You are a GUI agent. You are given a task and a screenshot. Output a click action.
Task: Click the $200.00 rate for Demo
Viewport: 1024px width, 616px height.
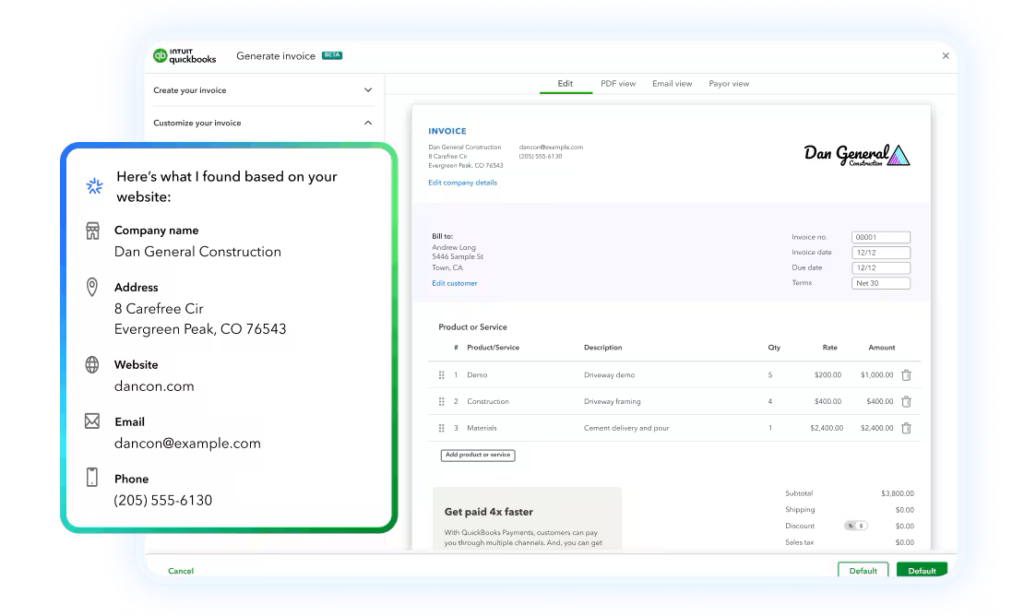tap(827, 375)
